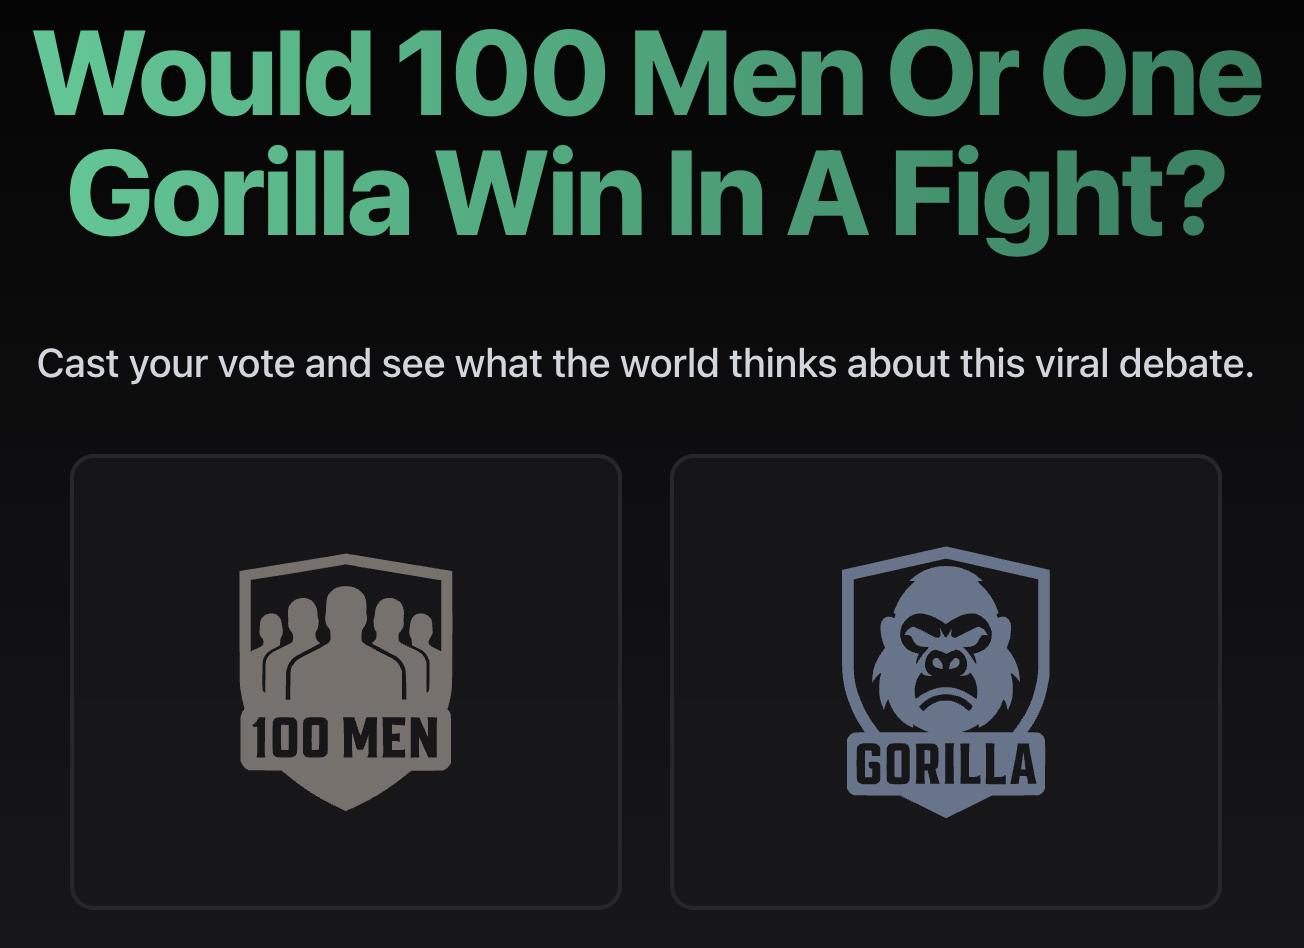This screenshot has width=1304, height=948.
Task: Select the Gorilla face emblem icon
Action: pos(944,680)
